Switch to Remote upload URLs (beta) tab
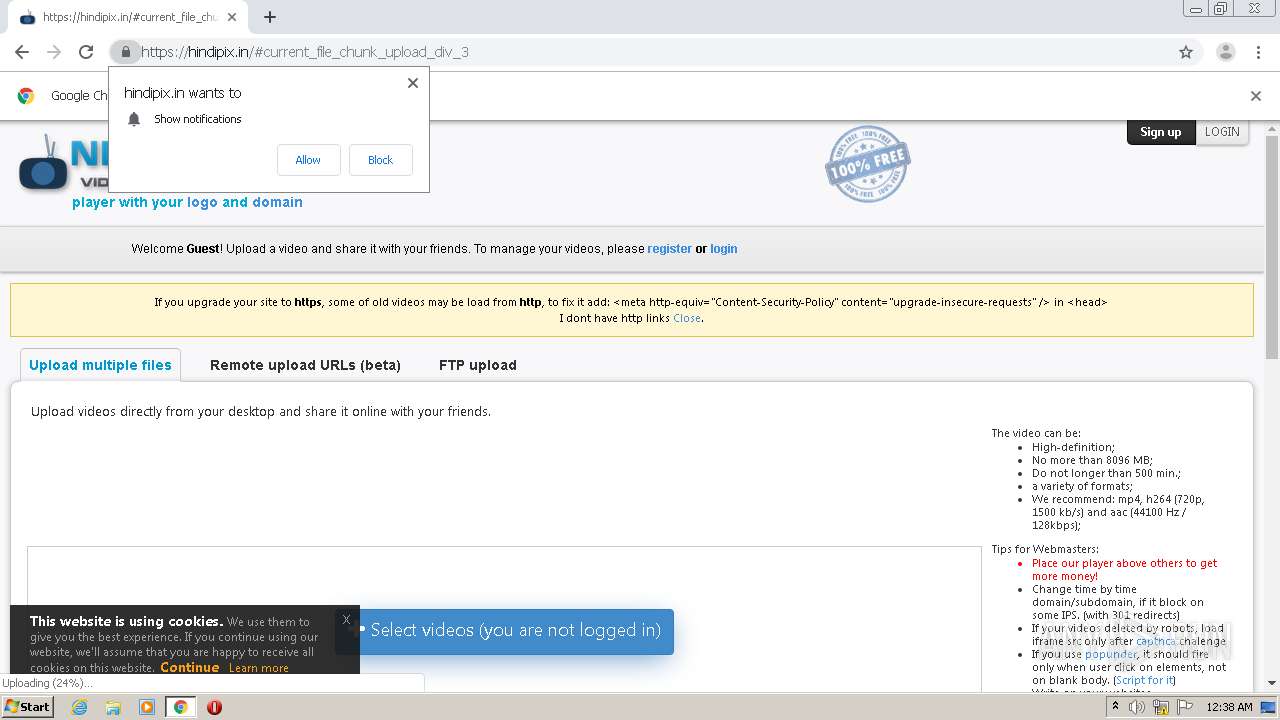 click(305, 365)
